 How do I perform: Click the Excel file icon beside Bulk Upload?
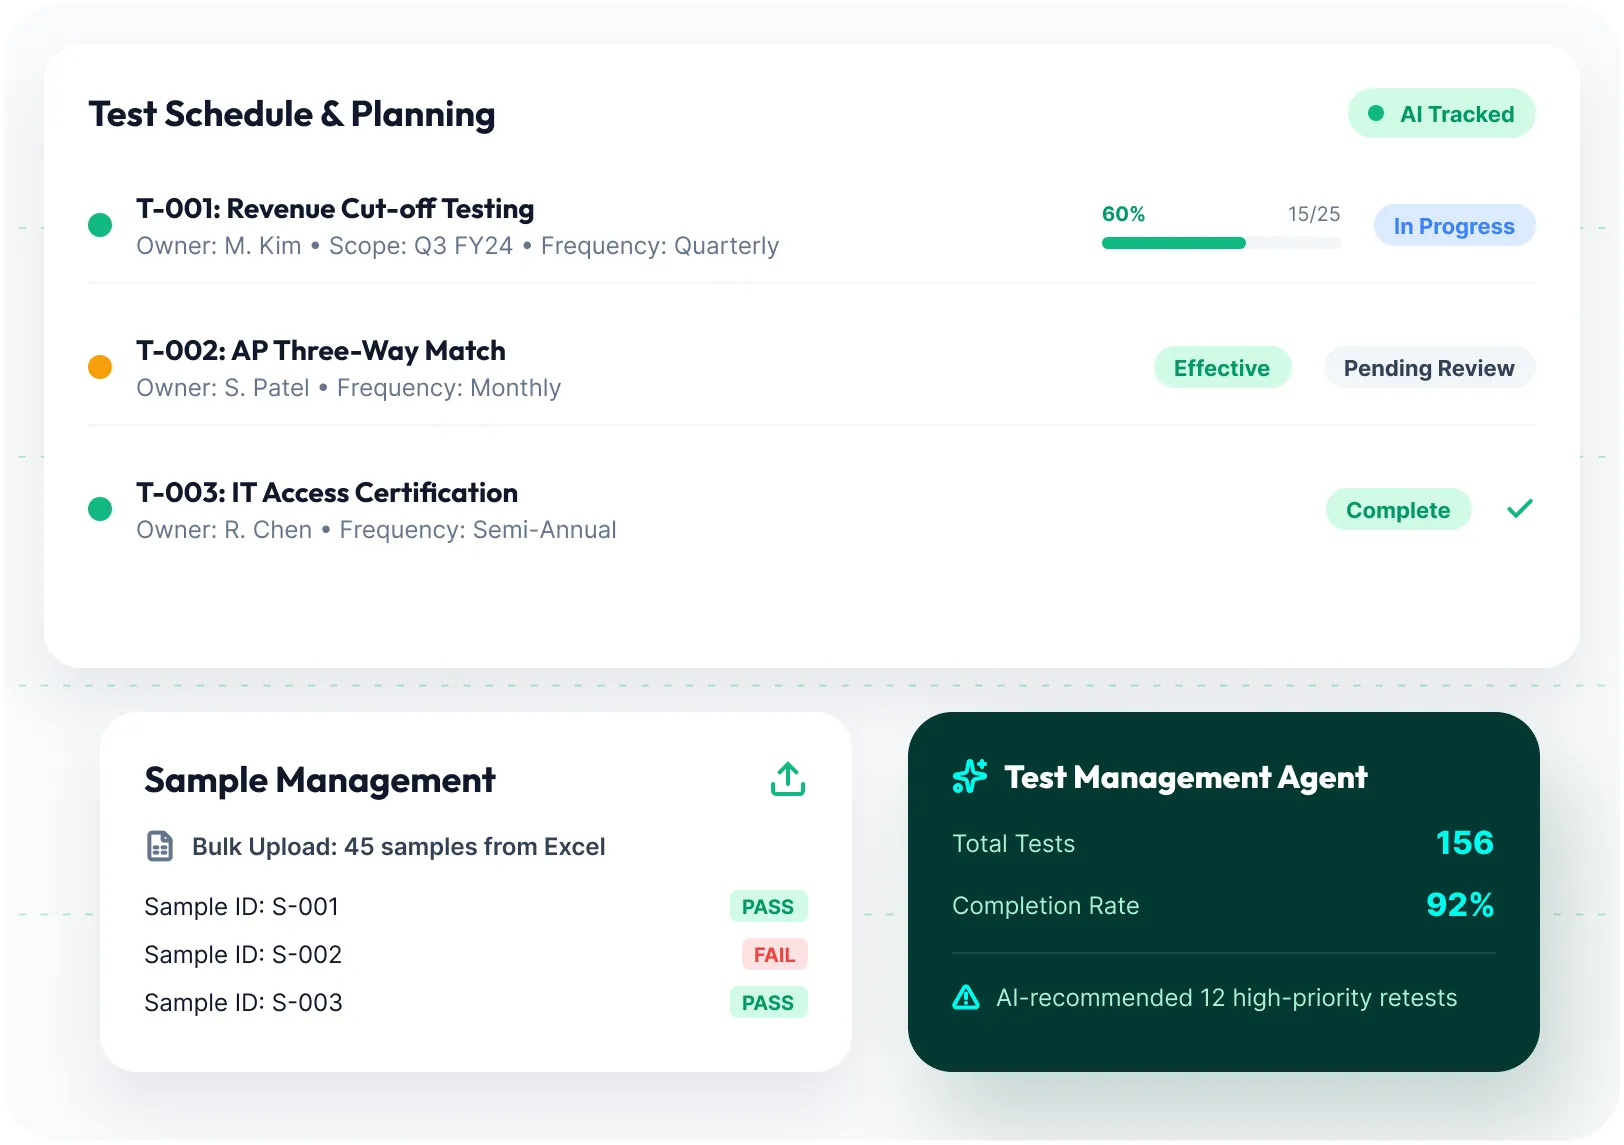160,846
